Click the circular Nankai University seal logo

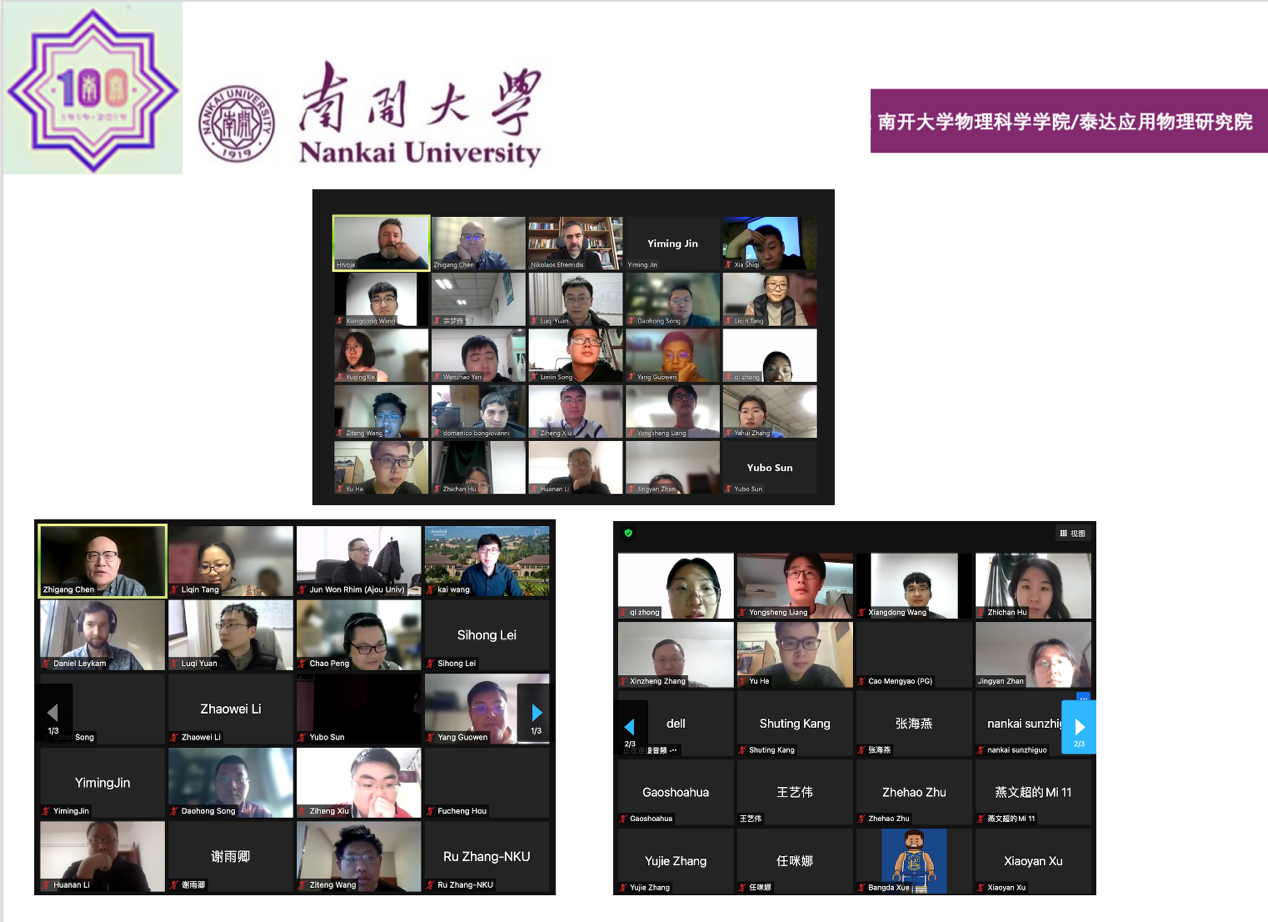pos(237,124)
